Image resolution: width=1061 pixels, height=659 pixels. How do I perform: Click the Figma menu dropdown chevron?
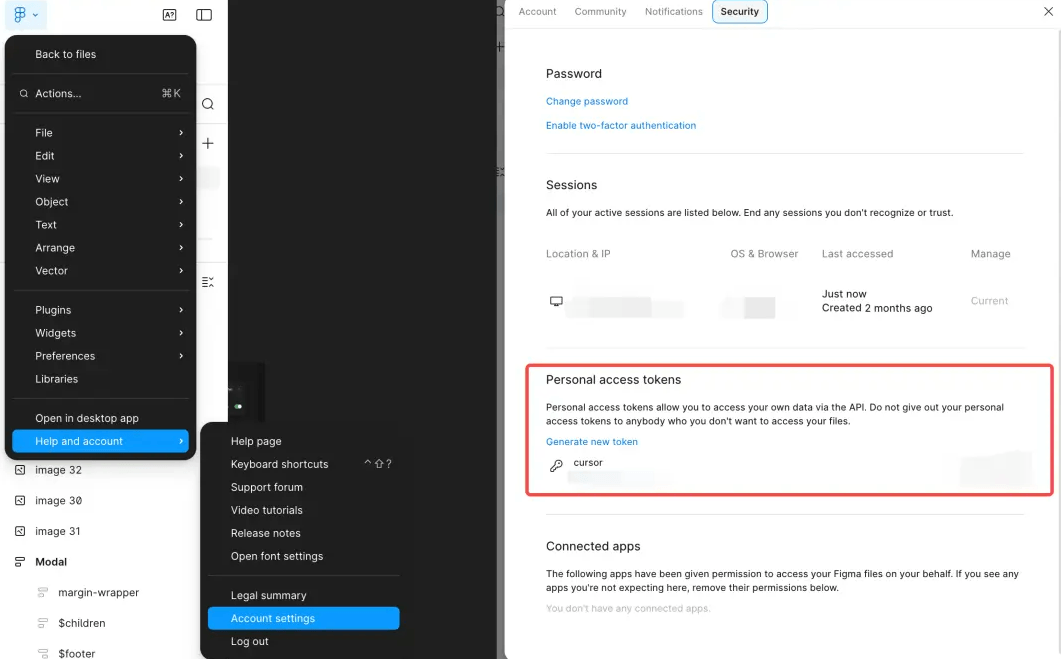[35, 15]
